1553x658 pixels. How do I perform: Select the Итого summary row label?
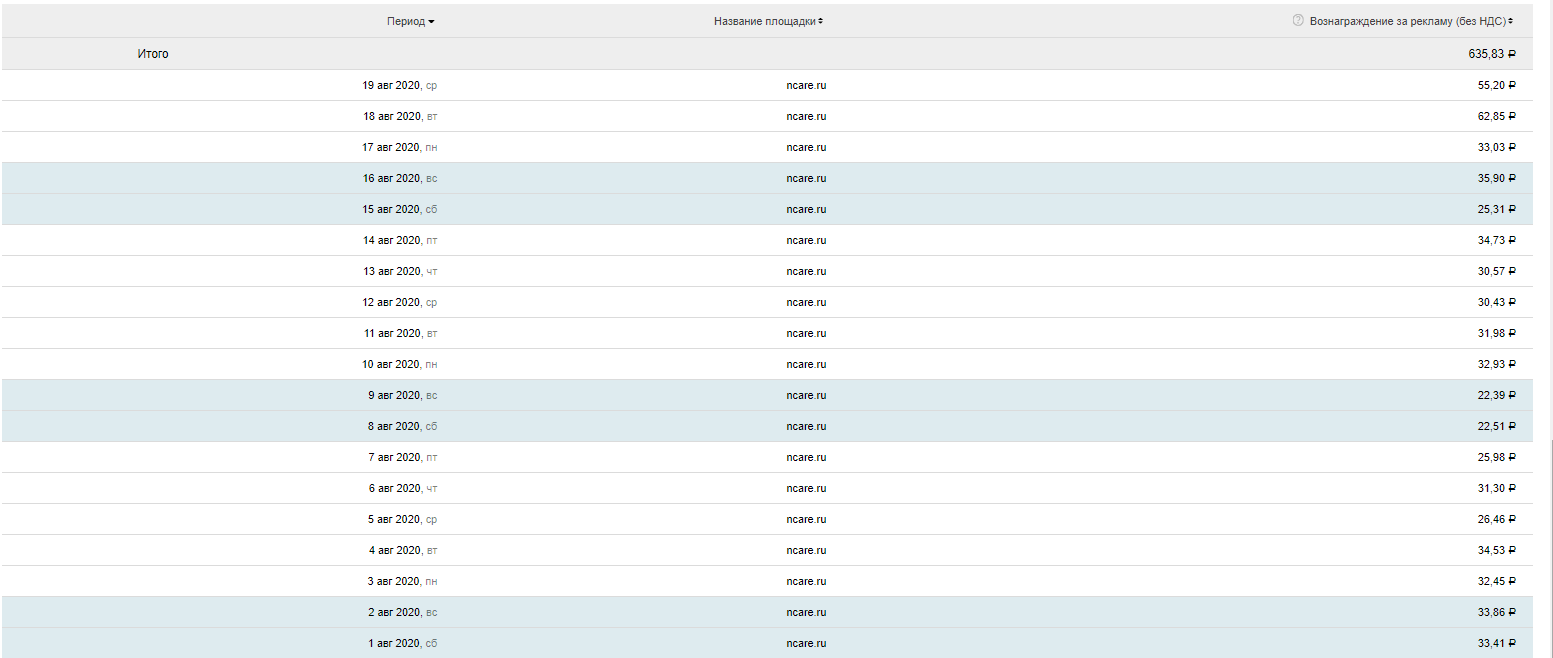(x=153, y=54)
